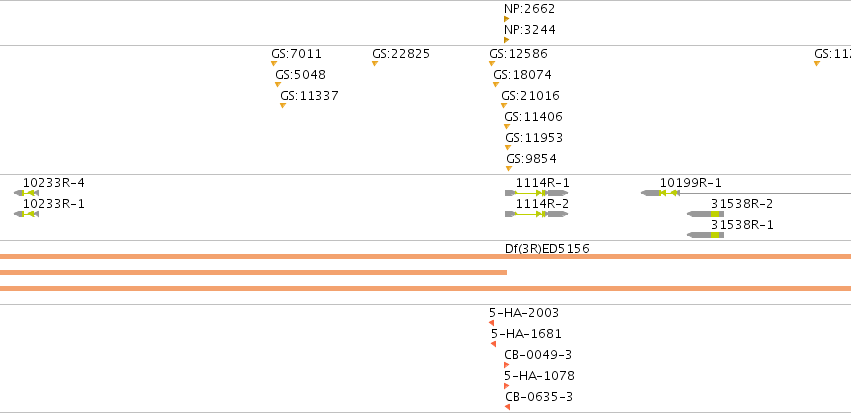Click the 5-HA-1078 label text
Screen dimensions: 851x413
point(539,376)
